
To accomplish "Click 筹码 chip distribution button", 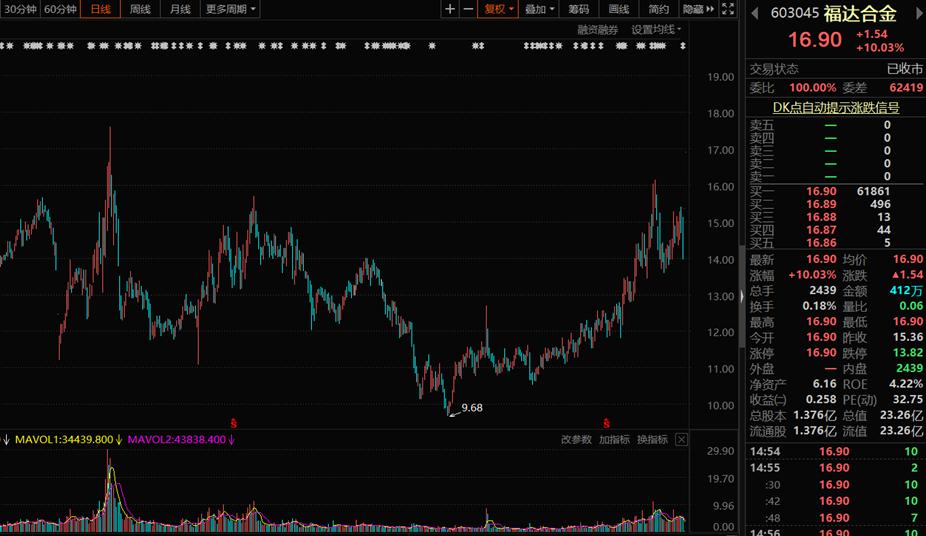I will 579,9.
